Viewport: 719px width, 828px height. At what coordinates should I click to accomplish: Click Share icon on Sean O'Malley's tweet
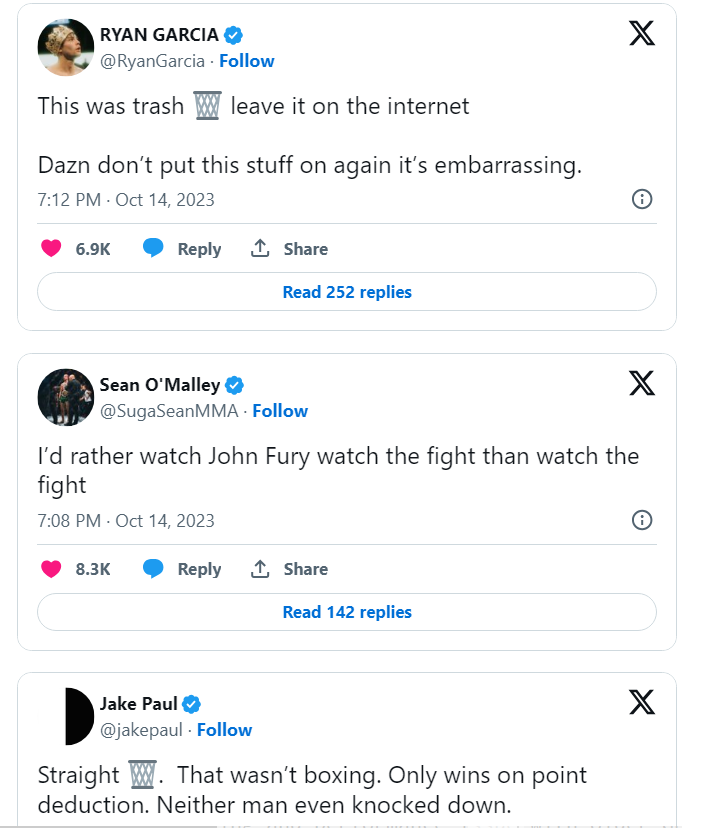click(261, 569)
